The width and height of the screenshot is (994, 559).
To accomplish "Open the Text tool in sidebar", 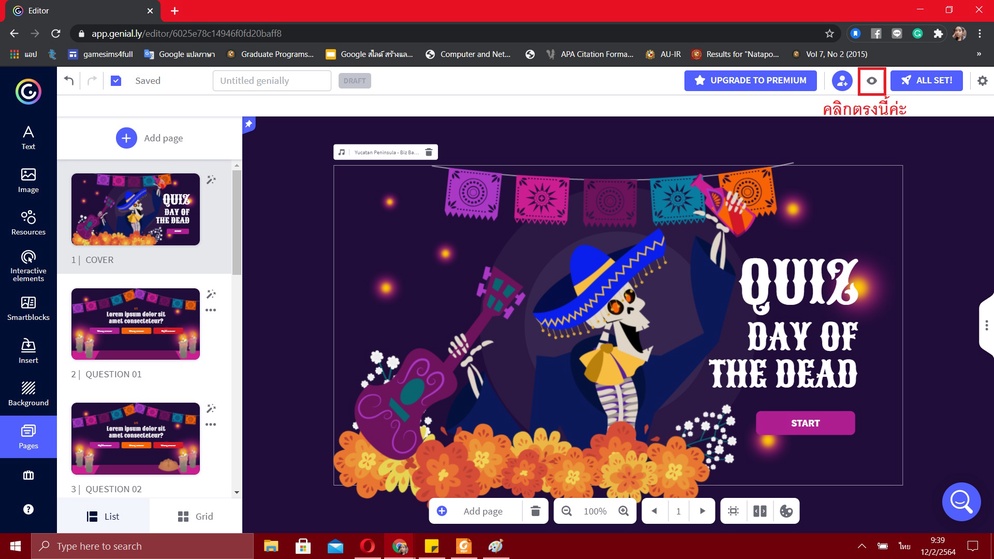I will click(x=28, y=138).
